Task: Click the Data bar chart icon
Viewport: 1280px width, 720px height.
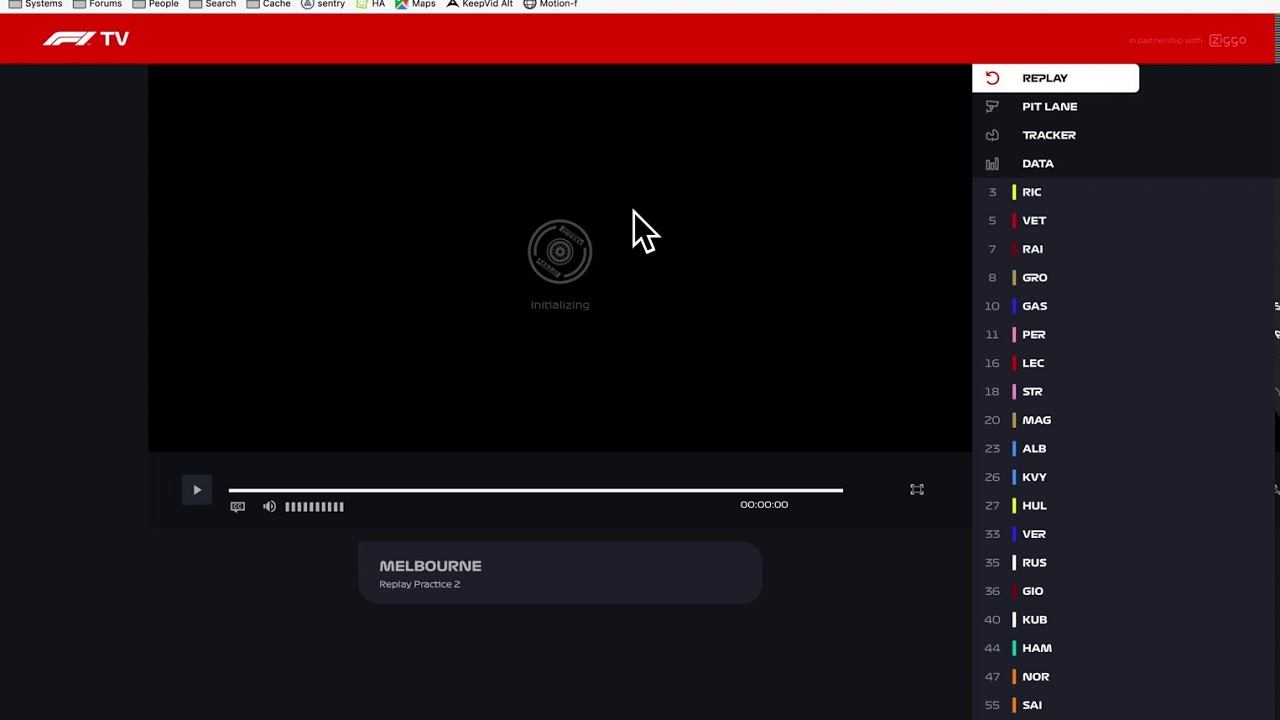Action: [x=992, y=163]
